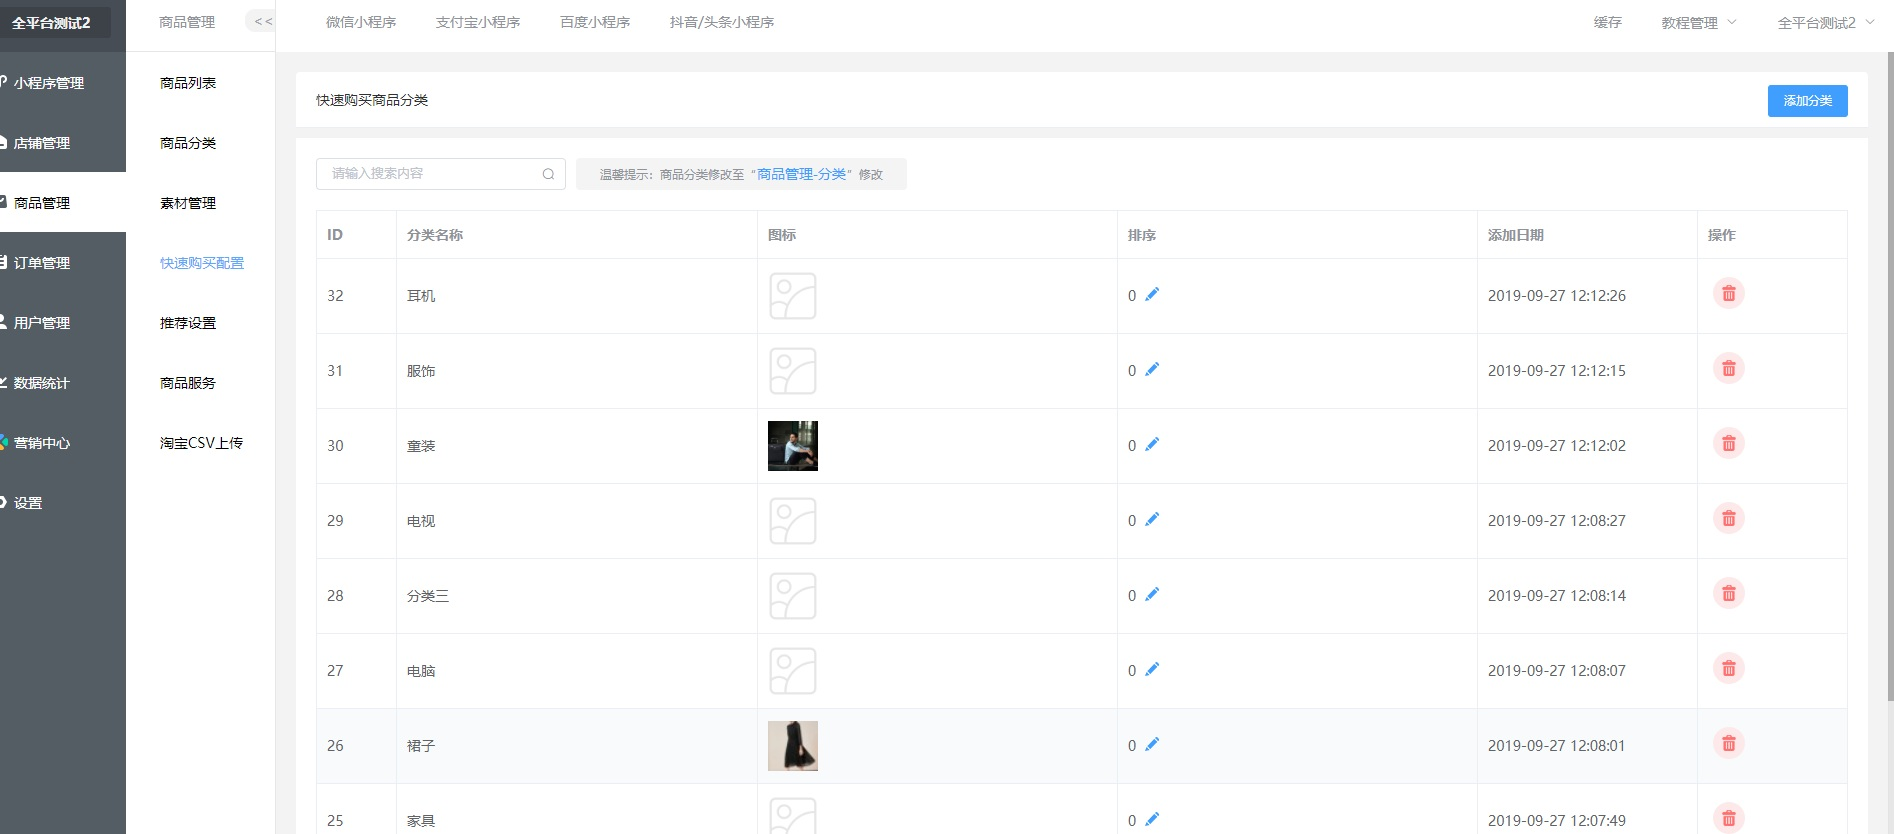Switch to 百度小程序 tab

pos(595,22)
